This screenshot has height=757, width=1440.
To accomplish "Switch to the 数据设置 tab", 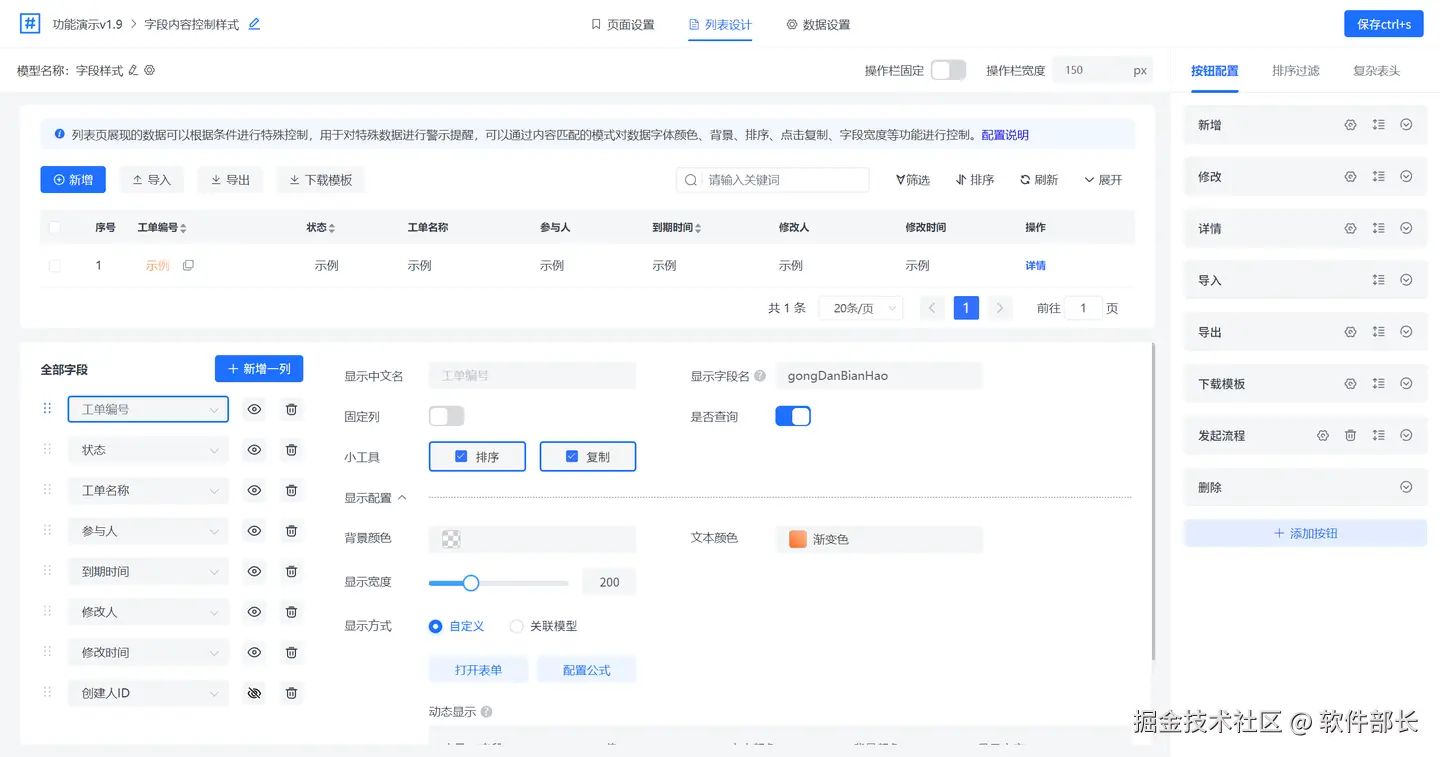I will point(818,24).
